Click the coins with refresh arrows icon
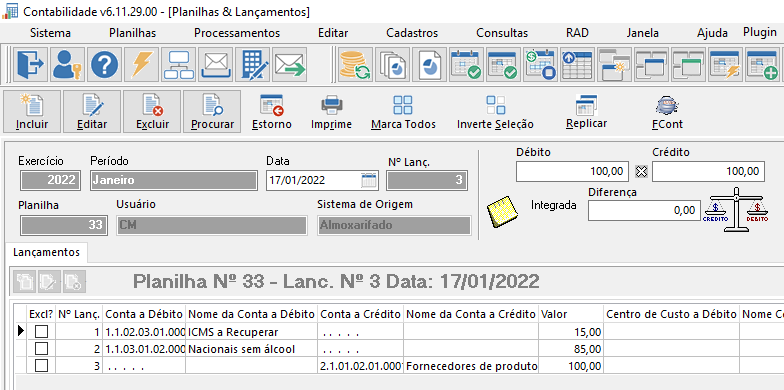The width and height of the screenshot is (784, 390). (x=356, y=64)
